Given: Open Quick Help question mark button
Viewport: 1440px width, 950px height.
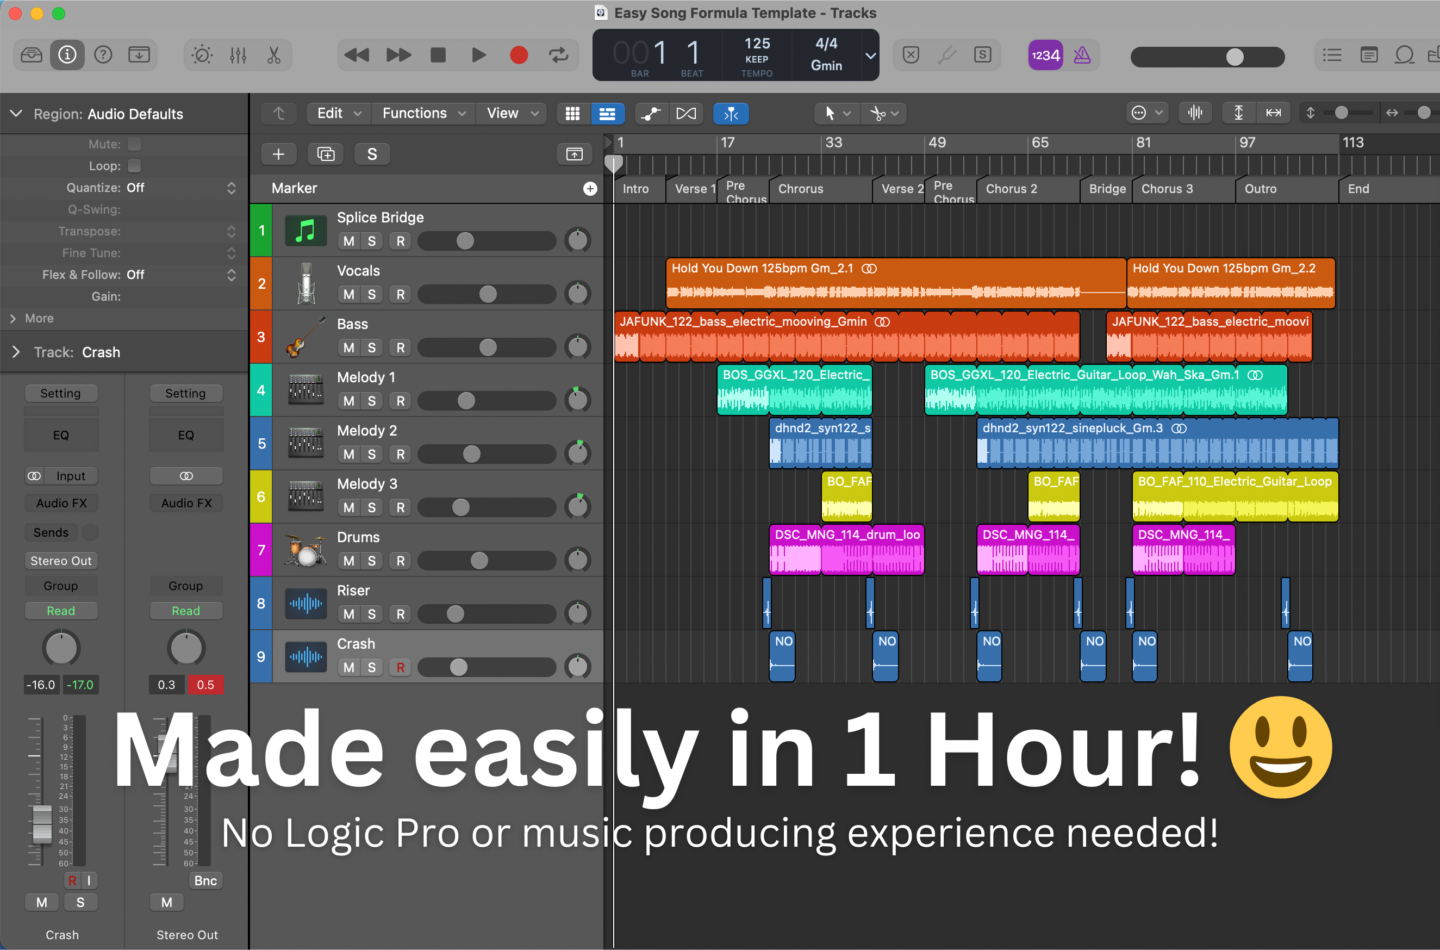Looking at the screenshot, I should click(103, 55).
